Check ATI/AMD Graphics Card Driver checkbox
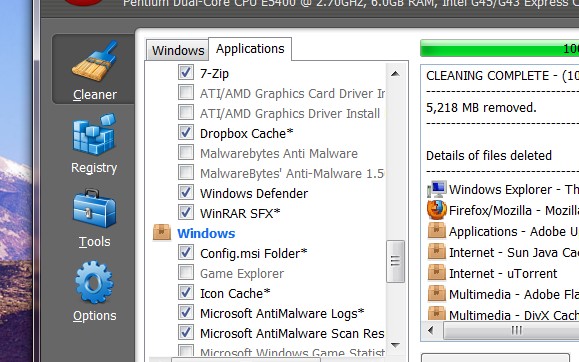This screenshot has height=362, width=579. pos(186,92)
